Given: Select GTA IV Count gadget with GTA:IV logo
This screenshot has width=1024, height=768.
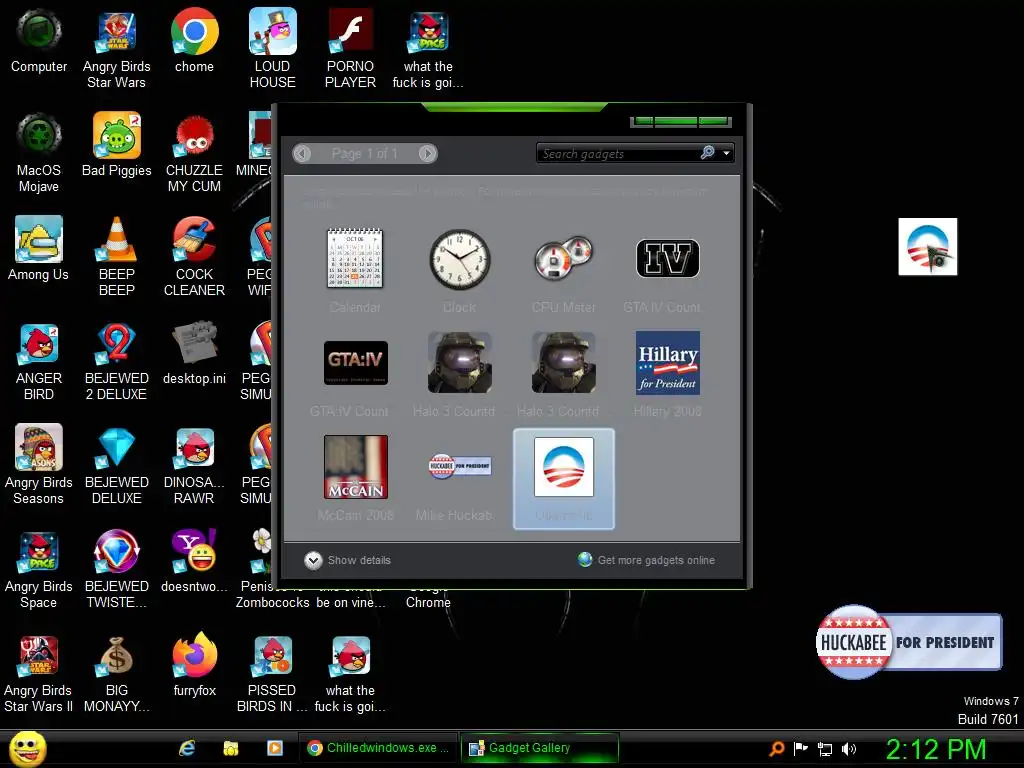Looking at the screenshot, I should pyautogui.click(x=356, y=362).
